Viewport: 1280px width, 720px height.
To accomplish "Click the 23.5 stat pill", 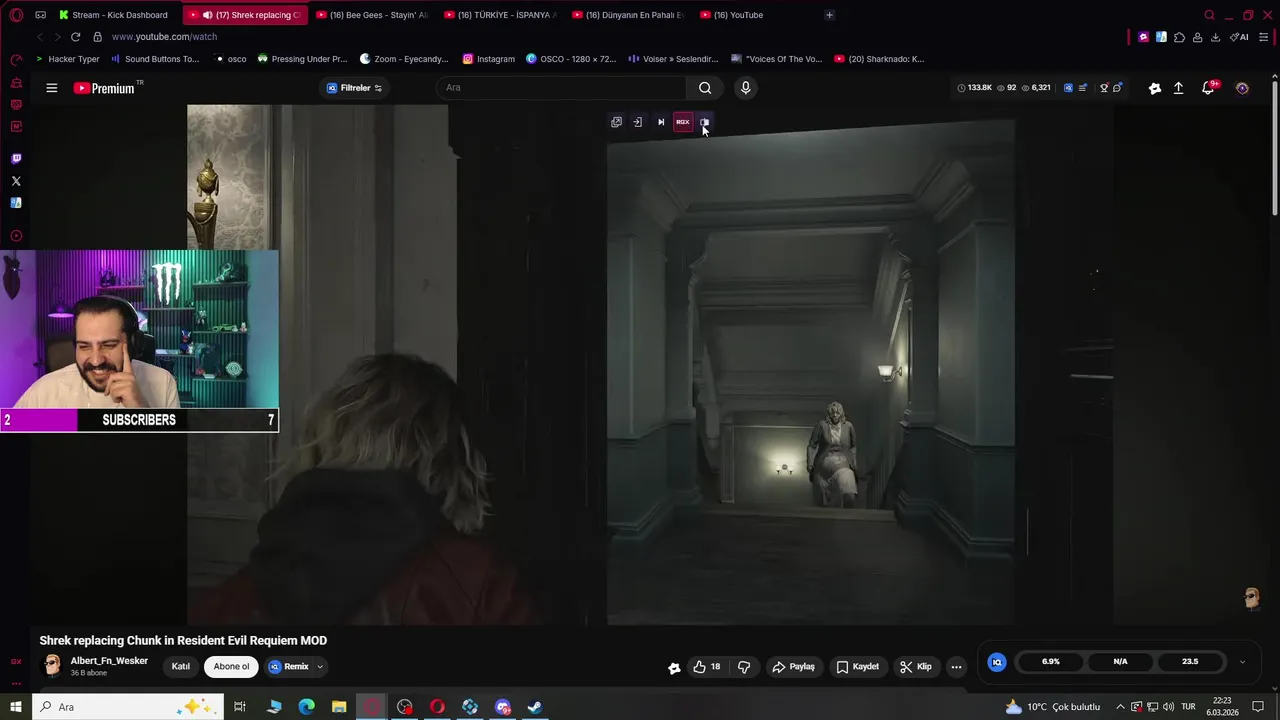I will point(1190,662).
